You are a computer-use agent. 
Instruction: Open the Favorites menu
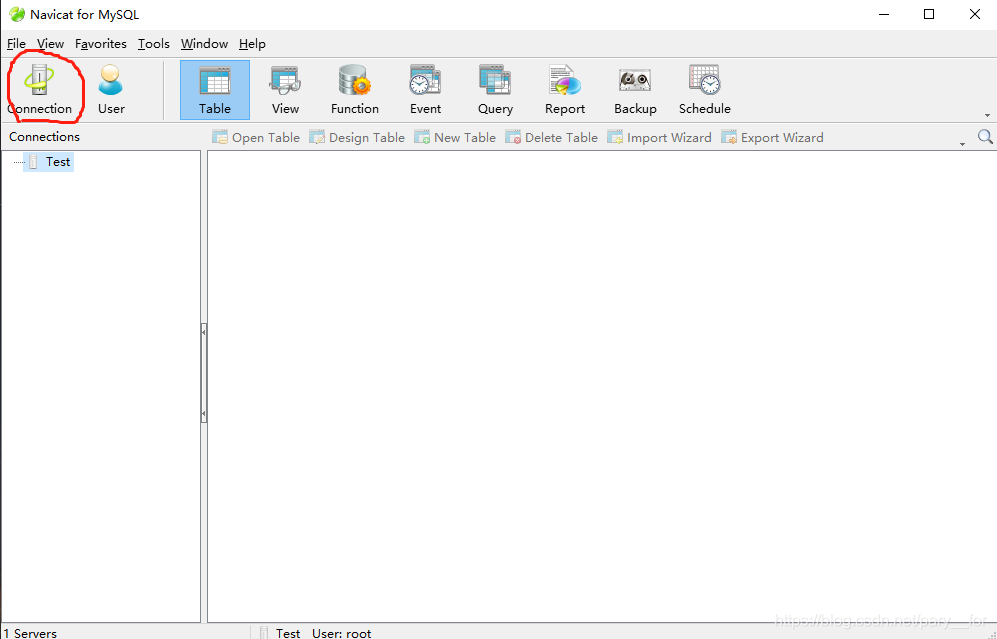[101, 44]
